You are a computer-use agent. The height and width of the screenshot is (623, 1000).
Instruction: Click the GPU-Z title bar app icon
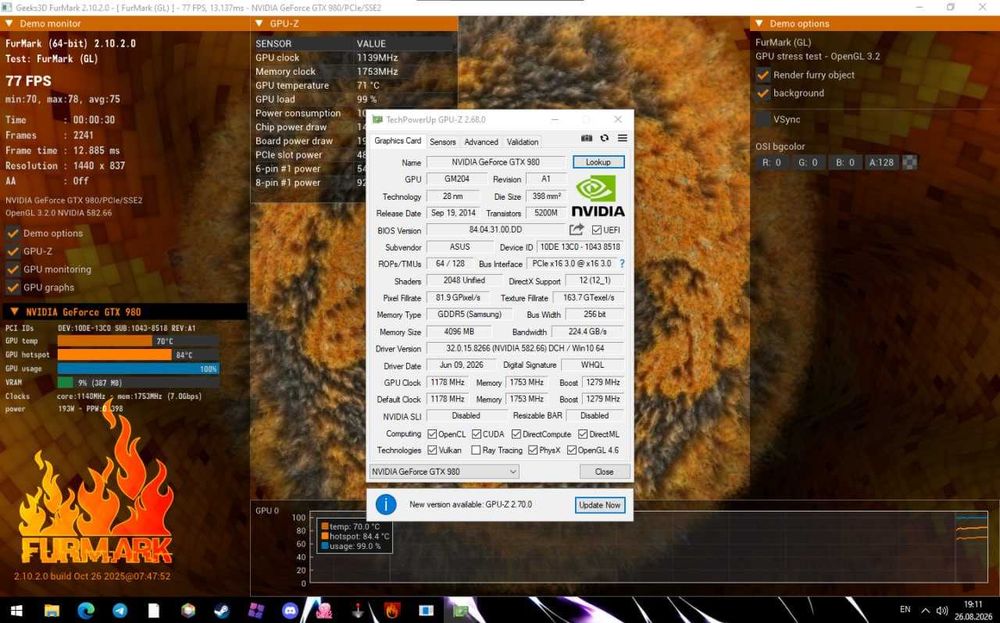tap(377, 120)
